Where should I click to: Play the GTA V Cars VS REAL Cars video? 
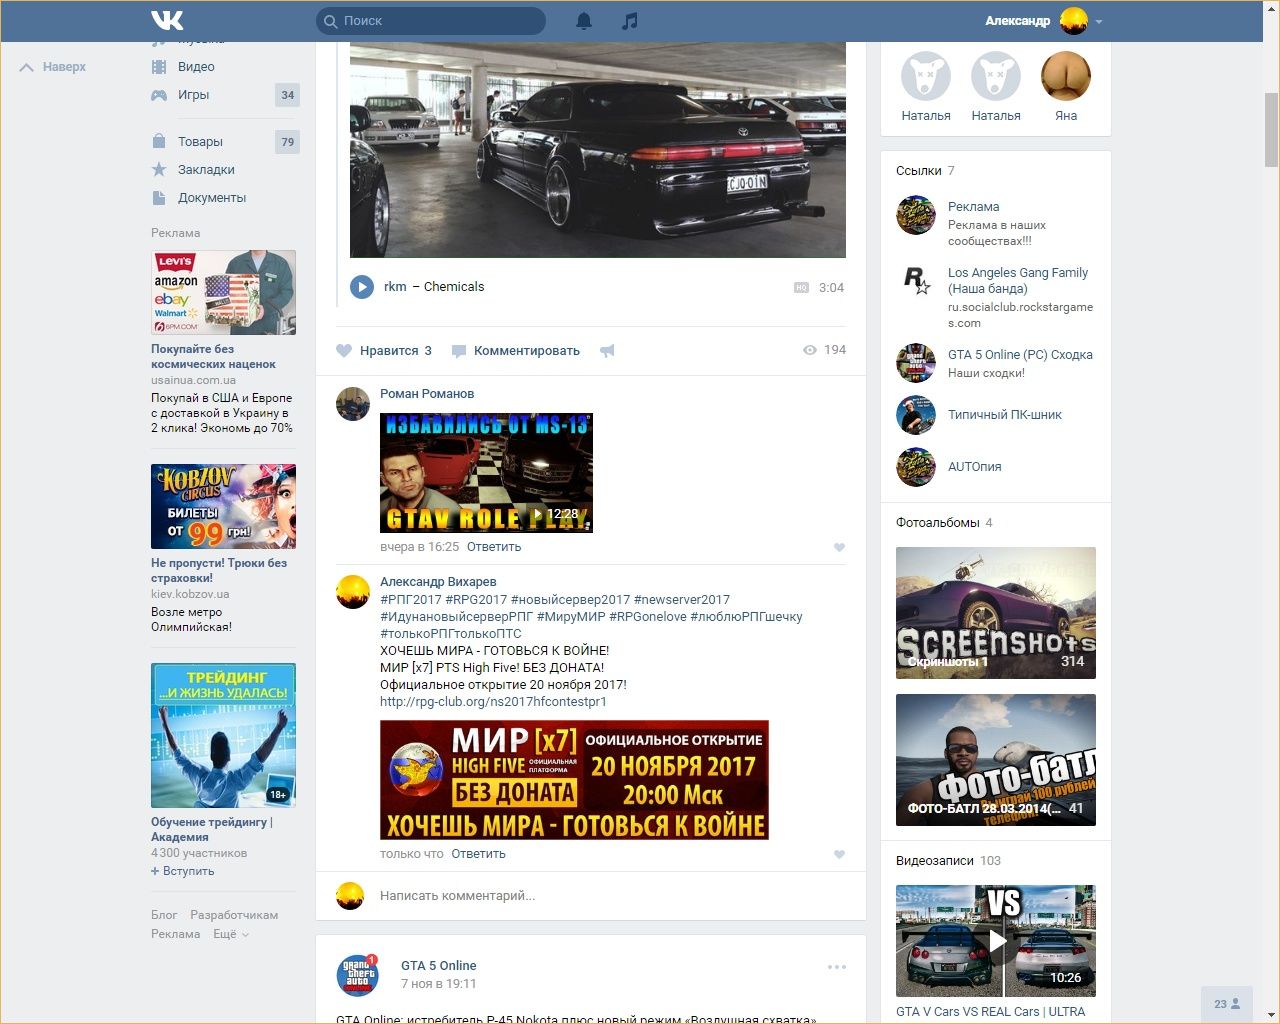[x=996, y=941]
